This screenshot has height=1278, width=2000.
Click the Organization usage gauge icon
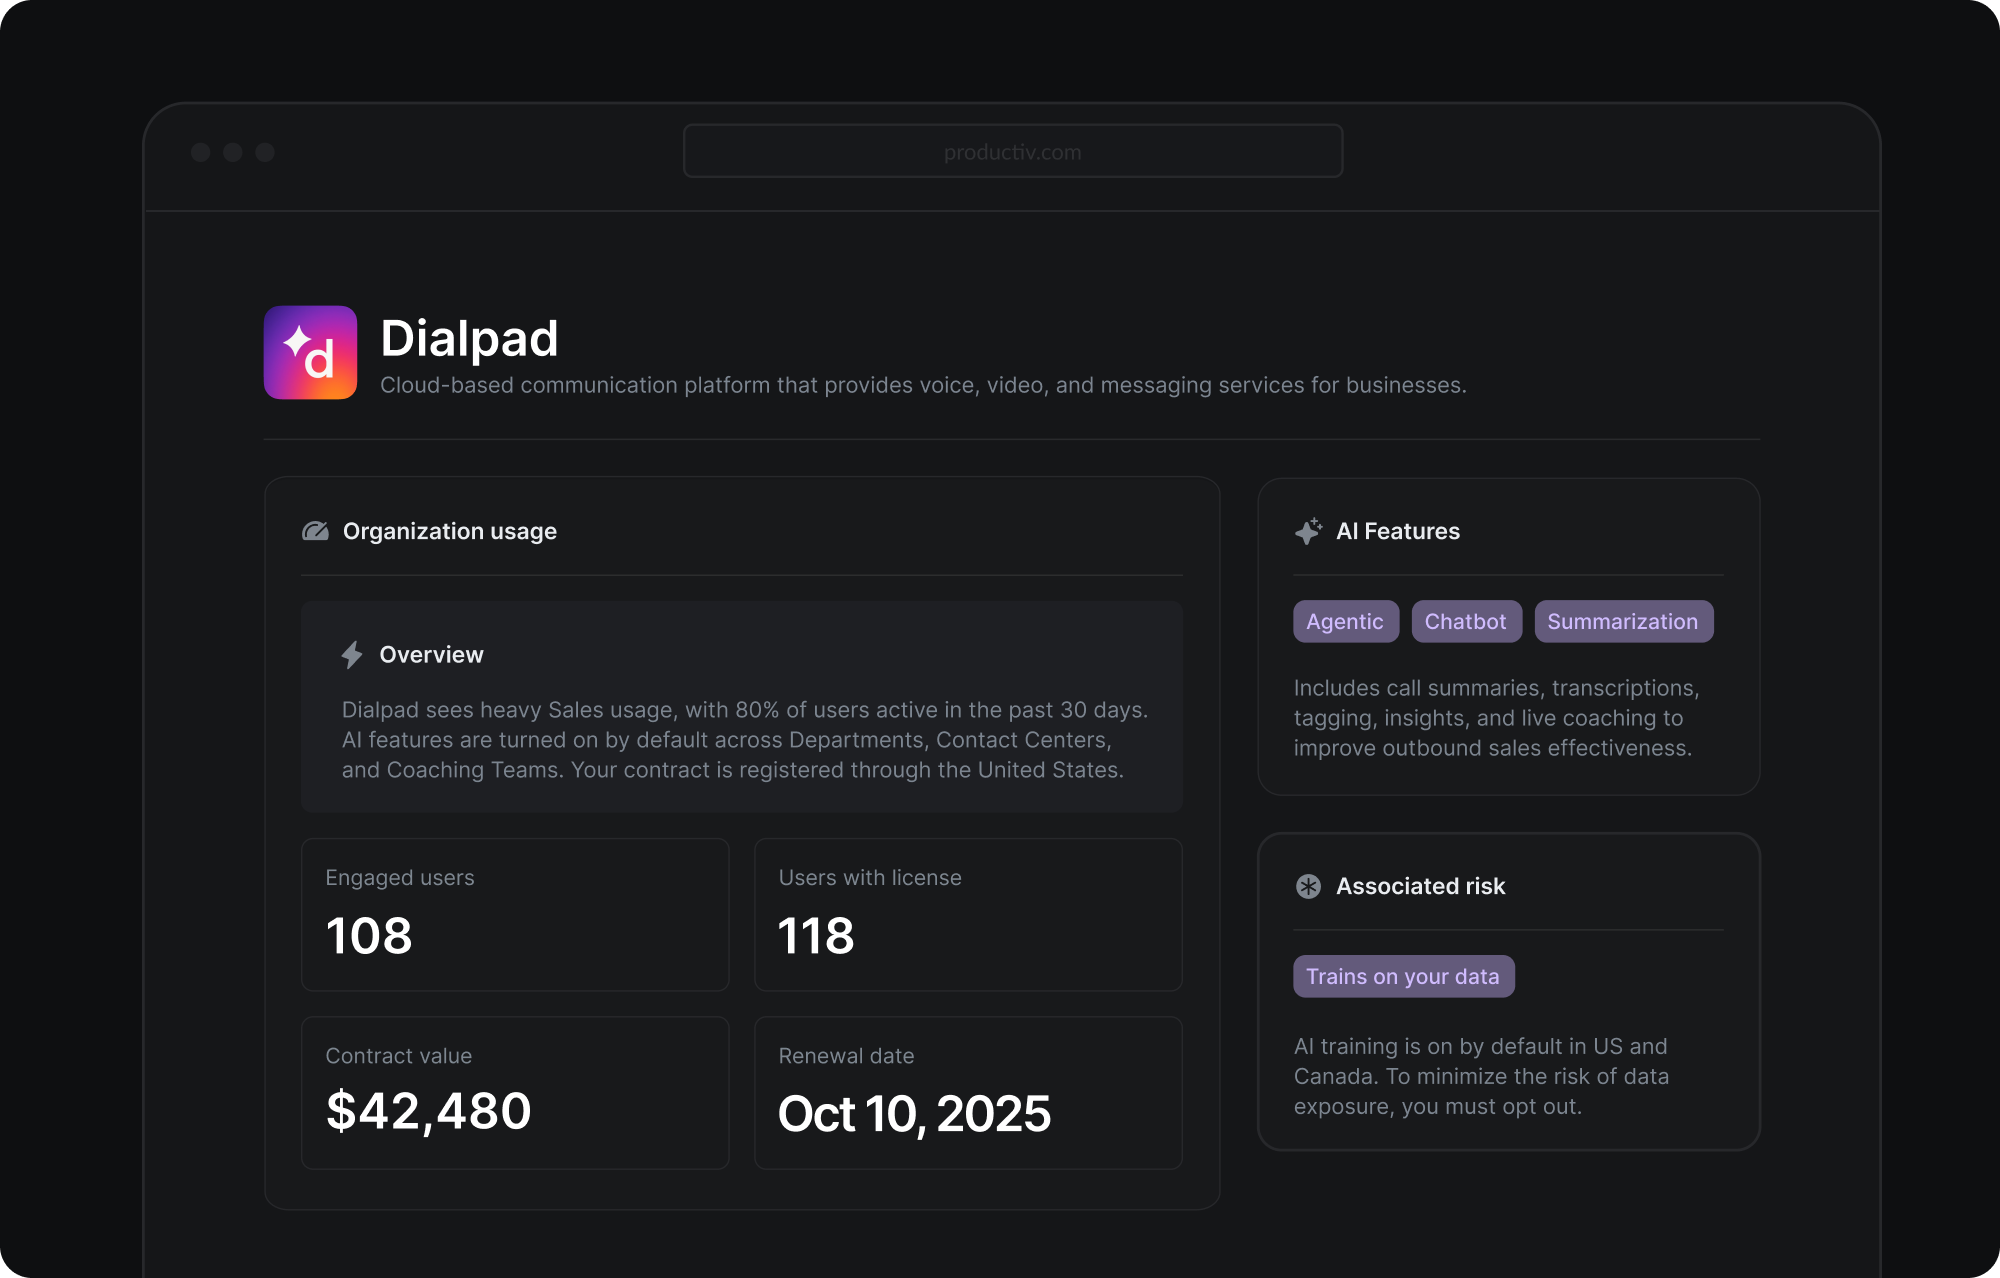[x=315, y=531]
